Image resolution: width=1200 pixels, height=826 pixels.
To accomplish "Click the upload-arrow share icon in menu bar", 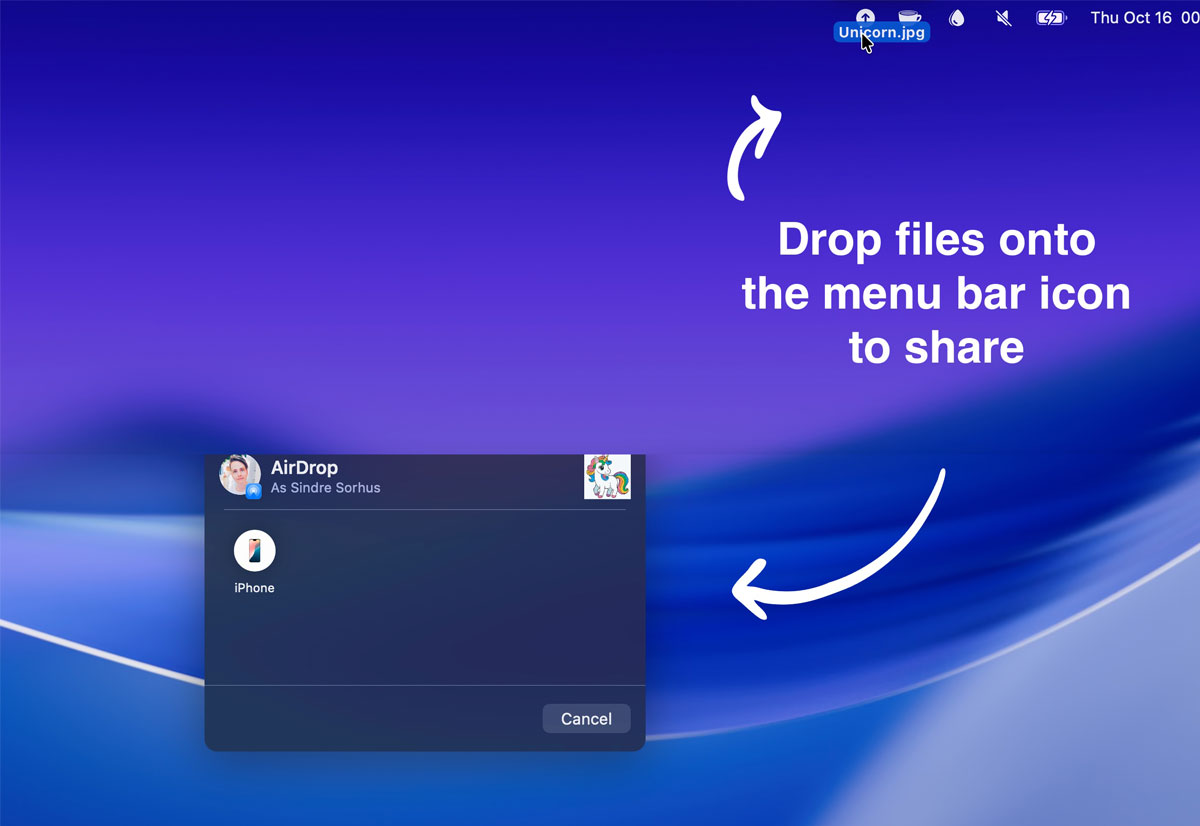I will pyautogui.click(x=864, y=17).
